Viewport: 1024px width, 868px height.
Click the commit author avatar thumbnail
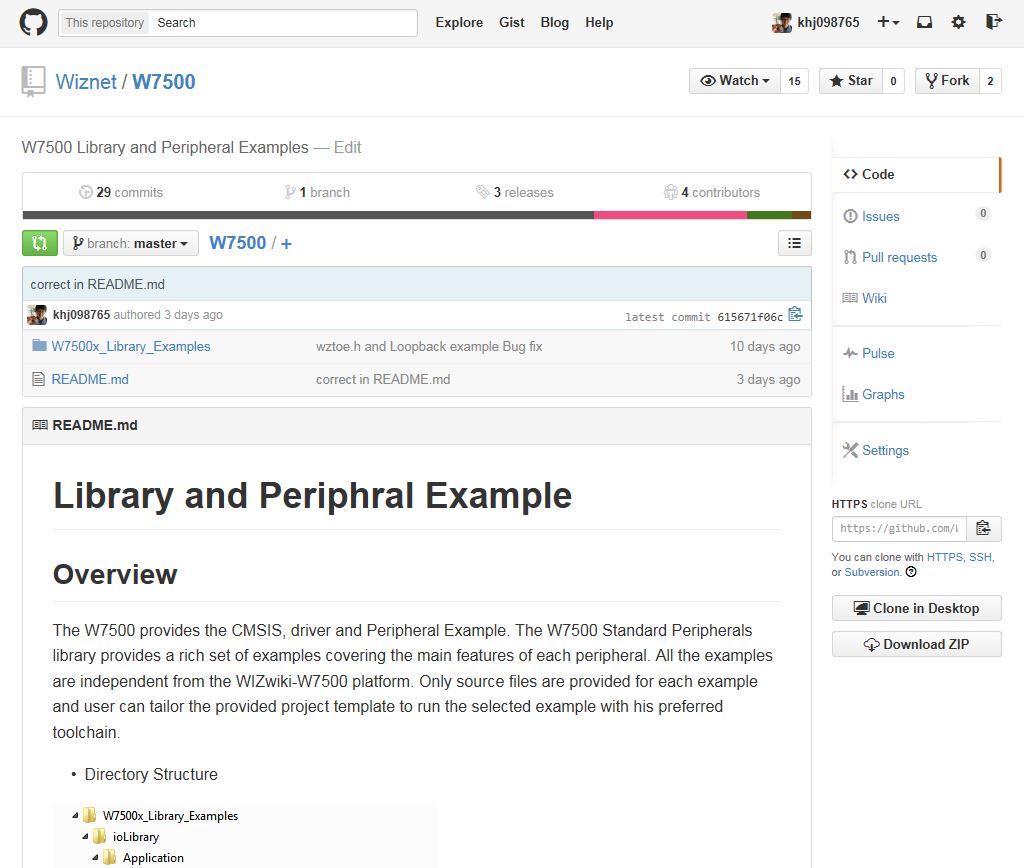click(37, 315)
